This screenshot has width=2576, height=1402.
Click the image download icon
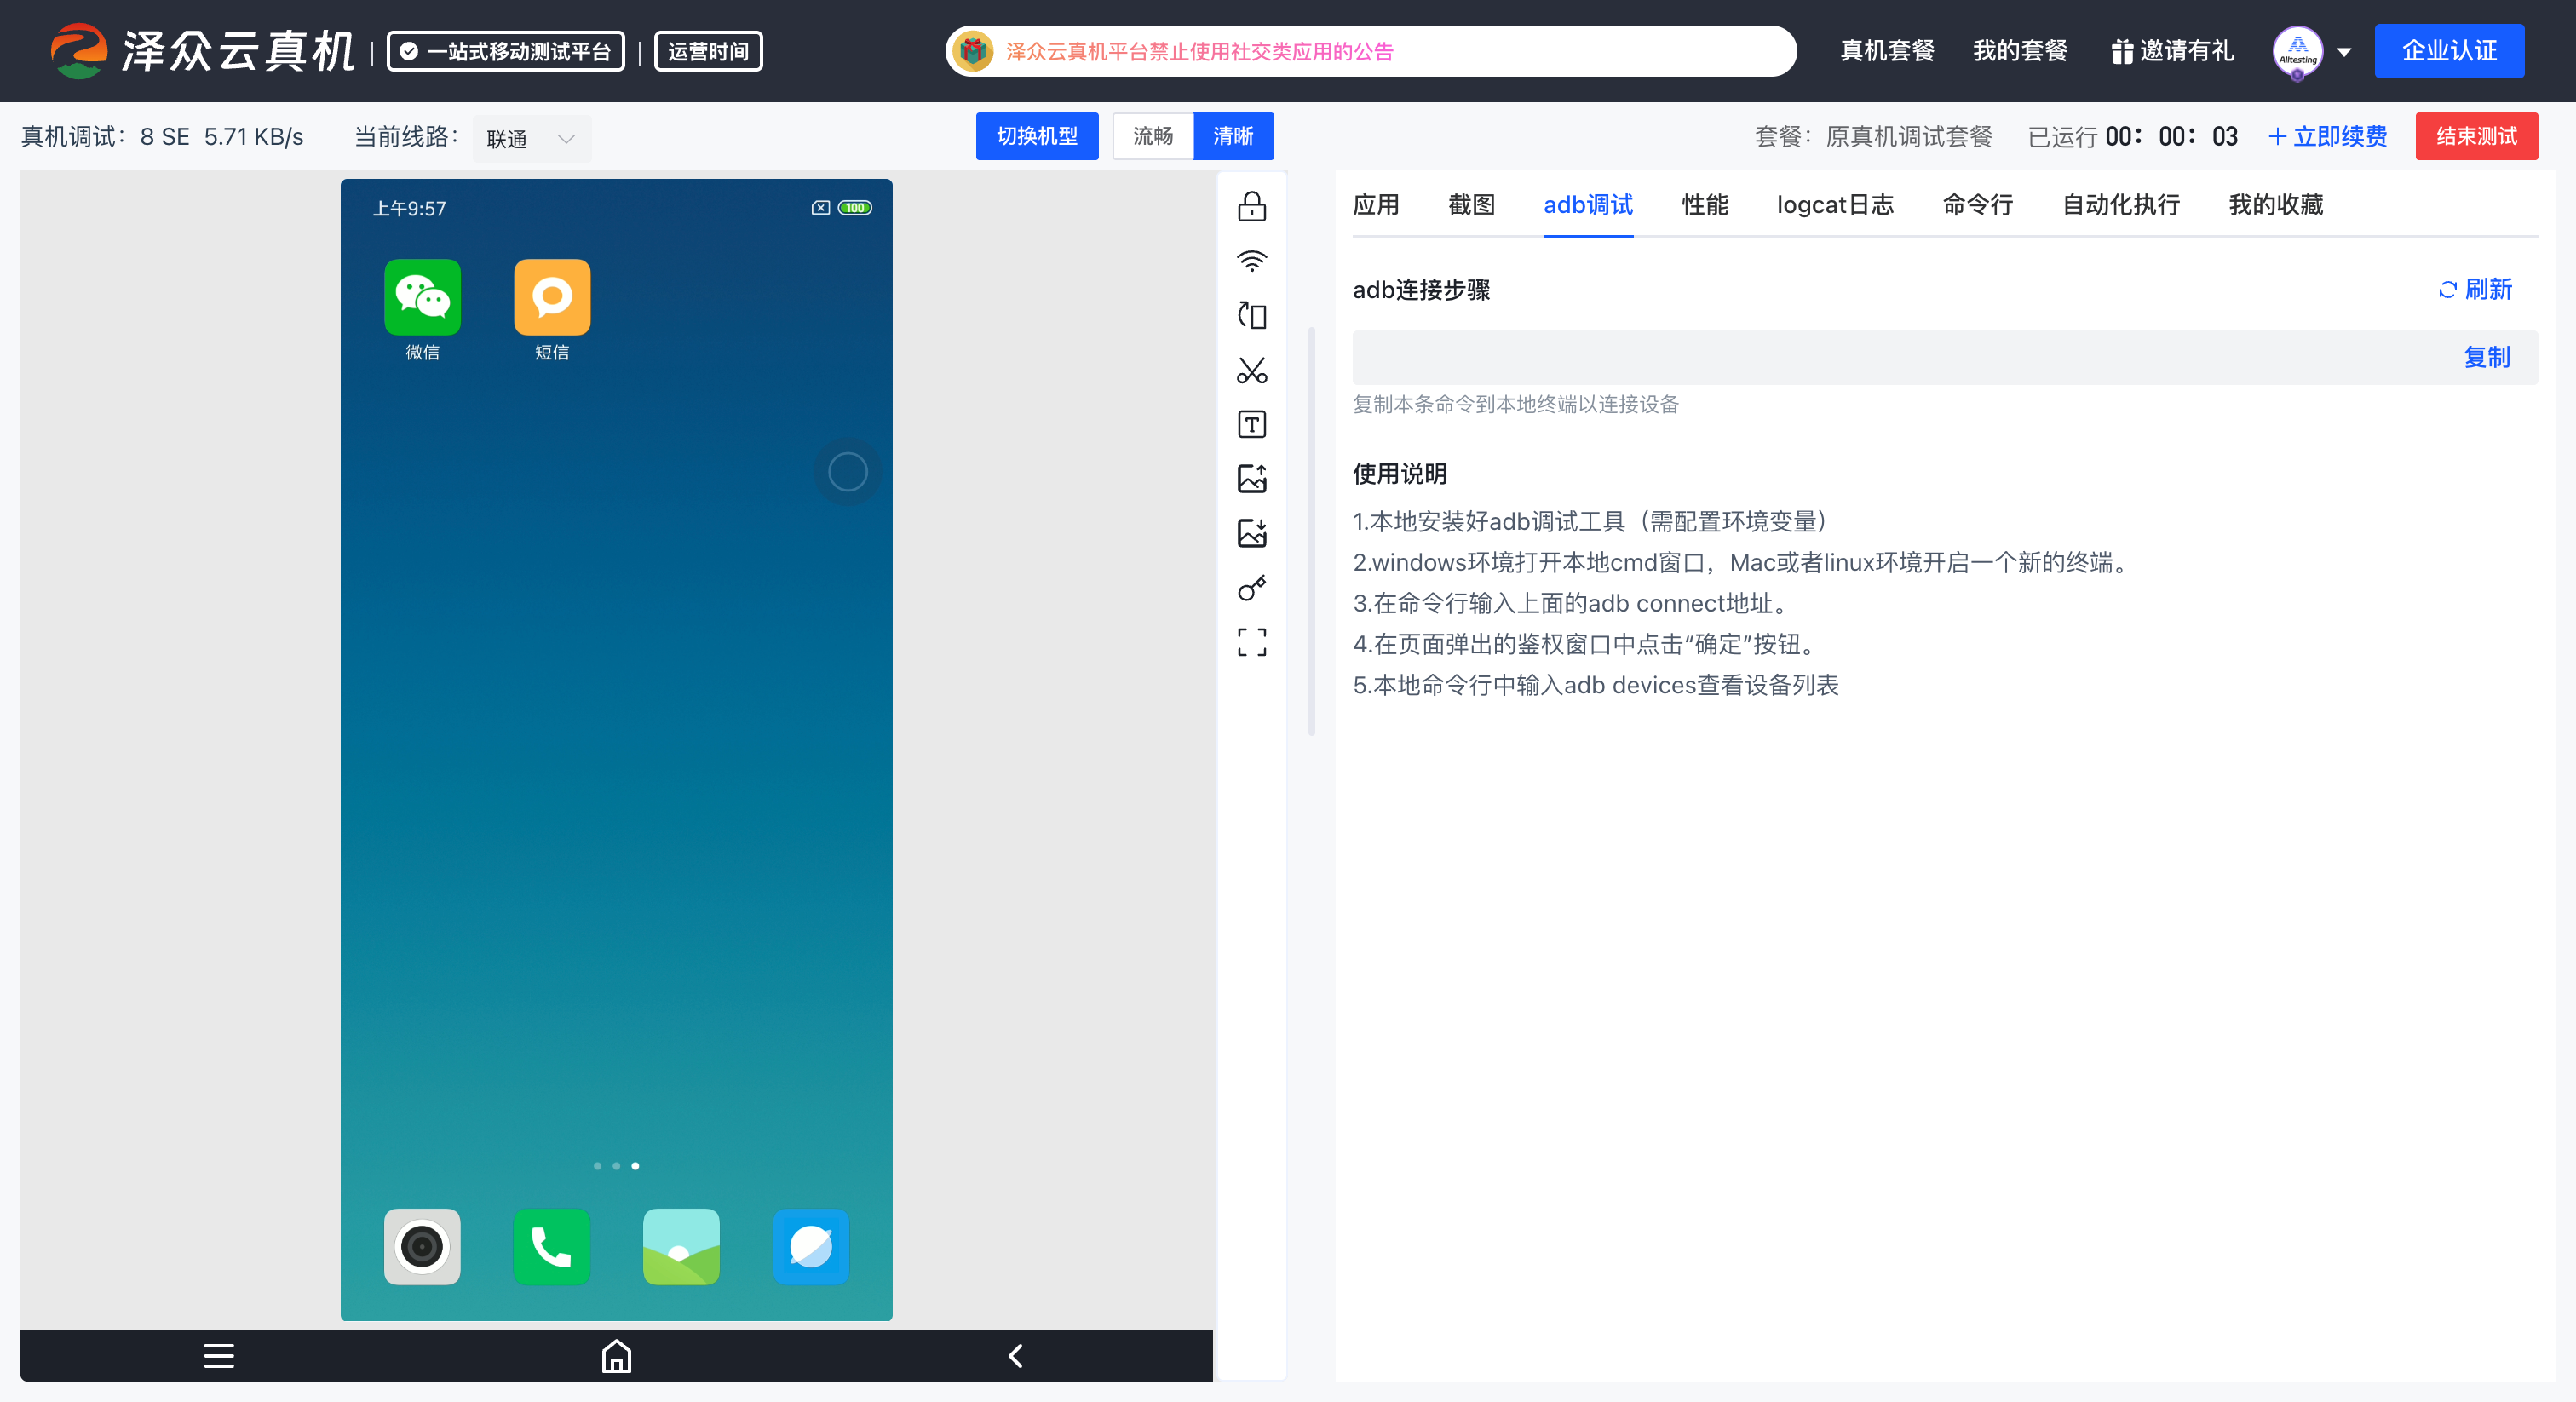tap(1251, 532)
